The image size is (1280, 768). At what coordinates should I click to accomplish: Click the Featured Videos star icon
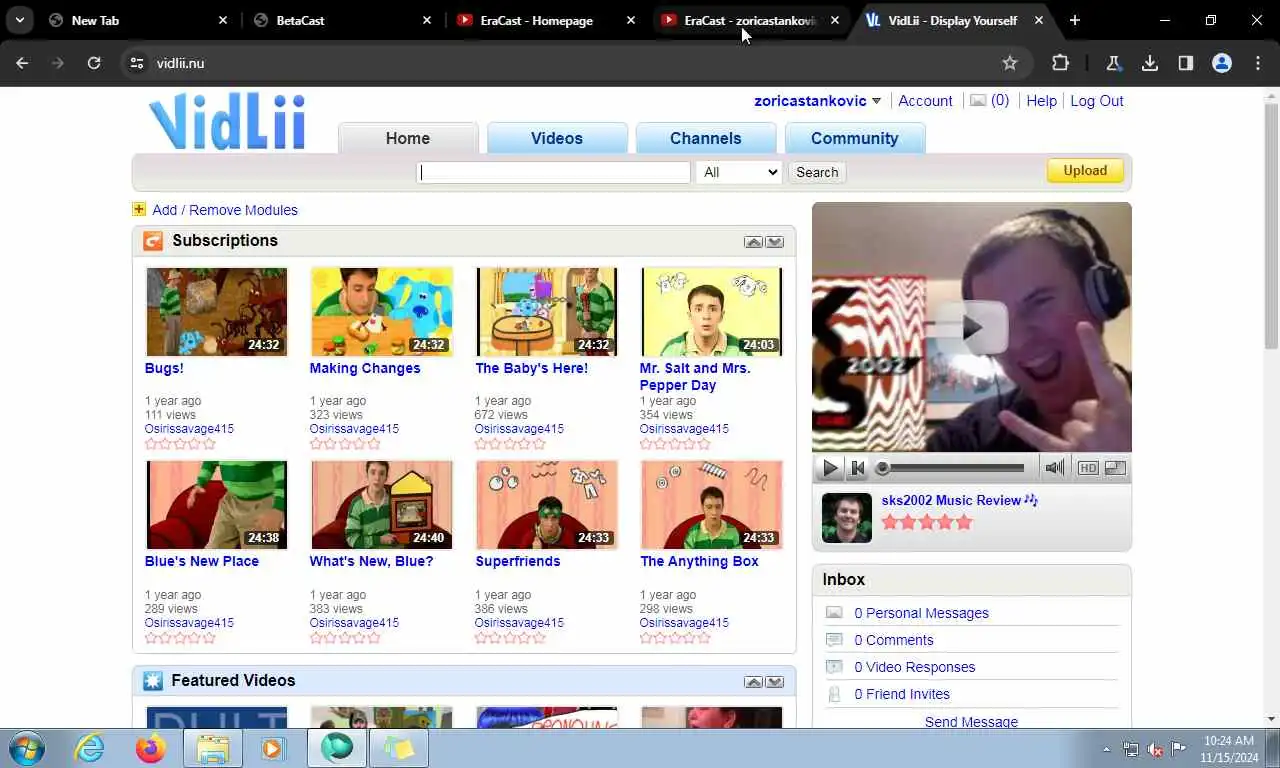(x=152, y=681)
